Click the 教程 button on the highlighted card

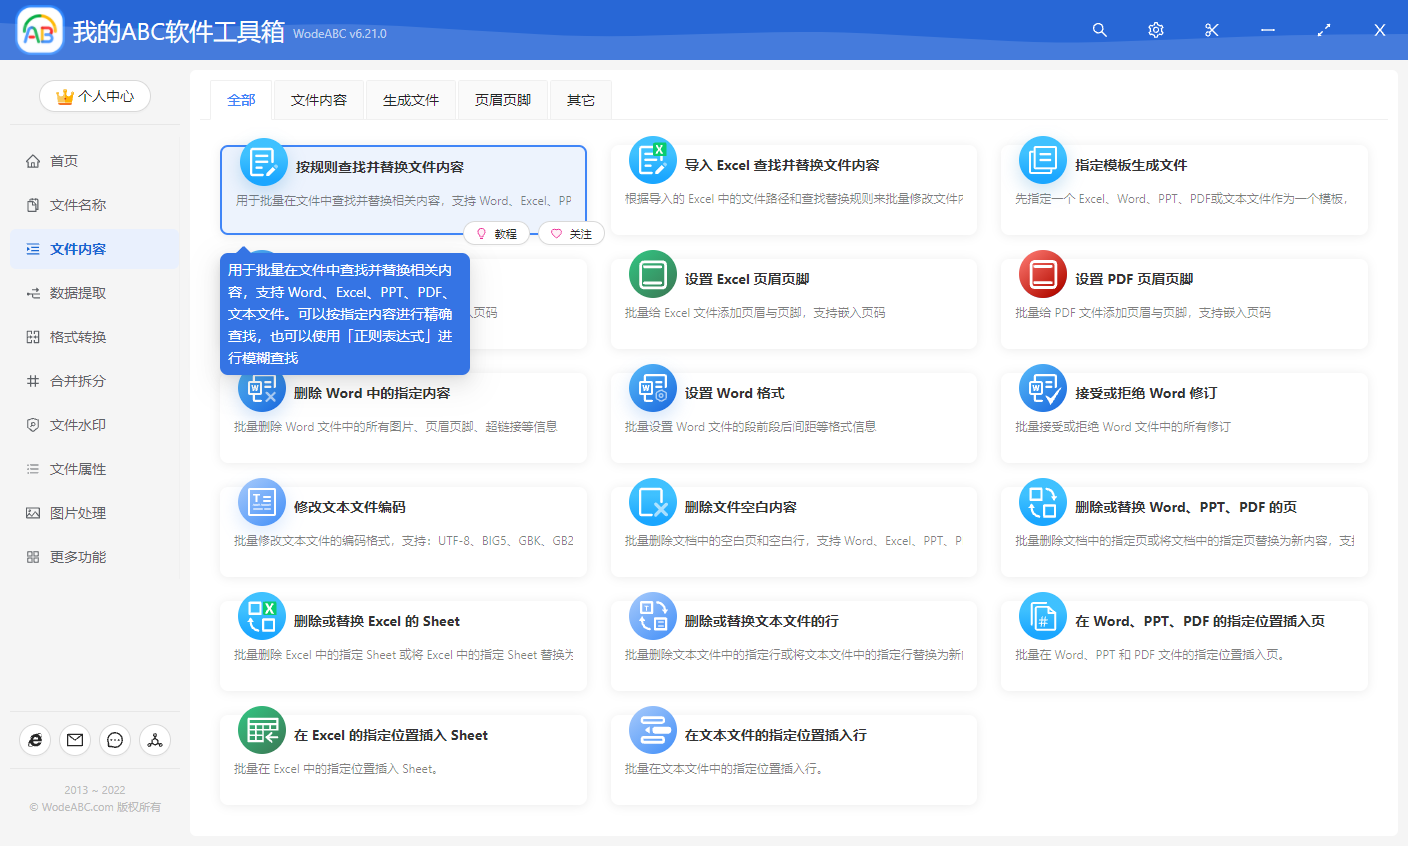497,233
